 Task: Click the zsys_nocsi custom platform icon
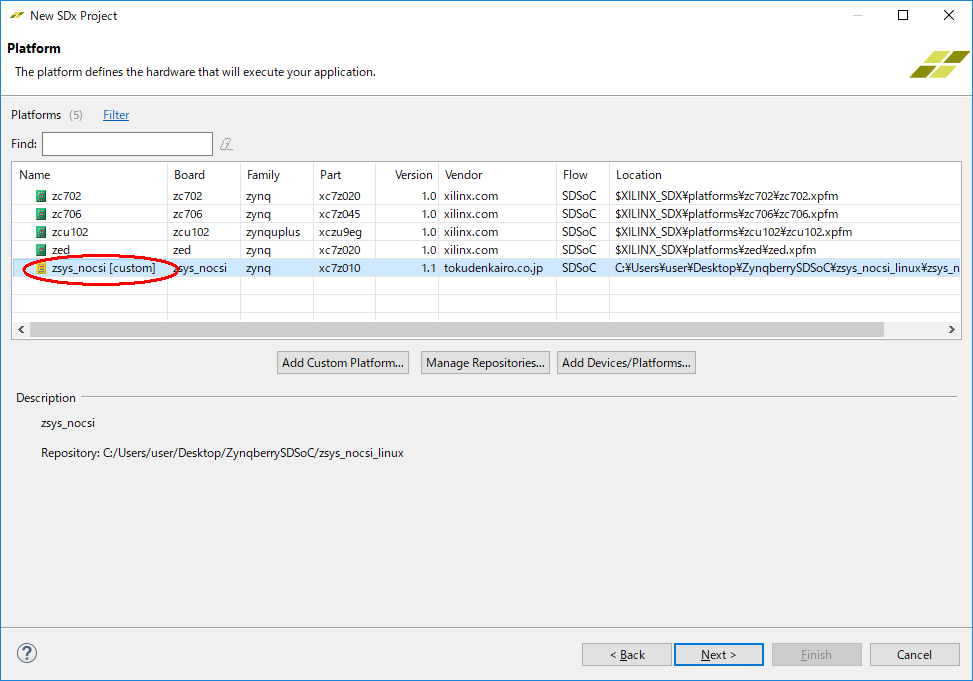pos(41,269)
